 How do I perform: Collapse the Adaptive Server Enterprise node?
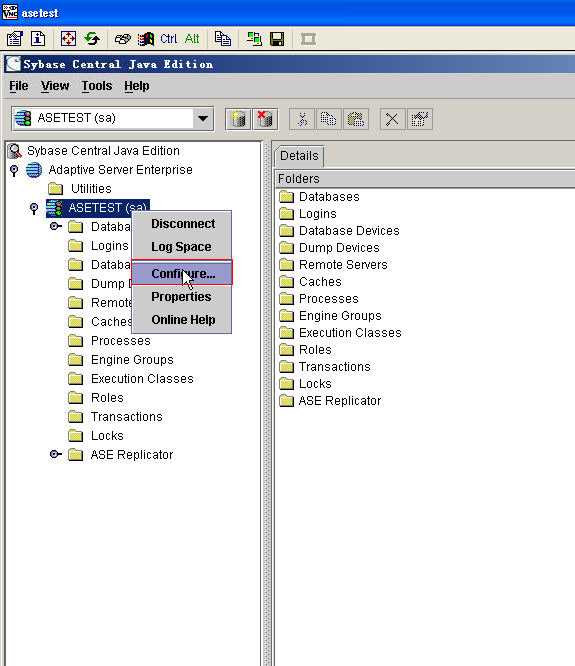[x=14, y=170]
